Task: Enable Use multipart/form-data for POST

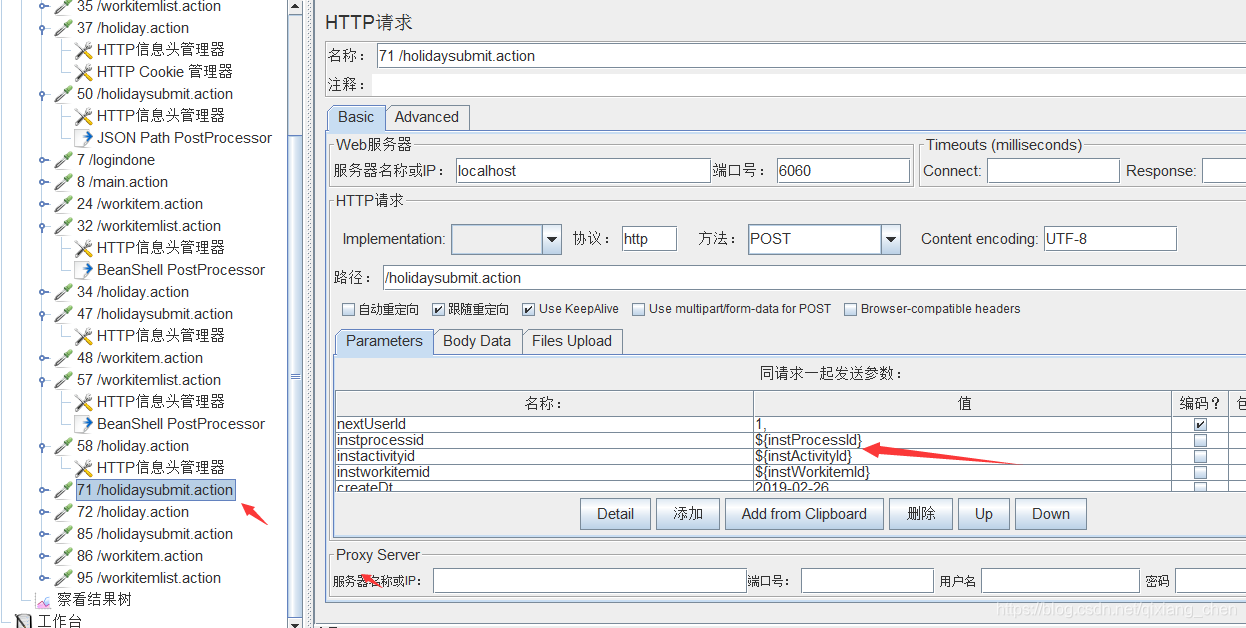Action: pyautogui.click(x=639, y=309)
